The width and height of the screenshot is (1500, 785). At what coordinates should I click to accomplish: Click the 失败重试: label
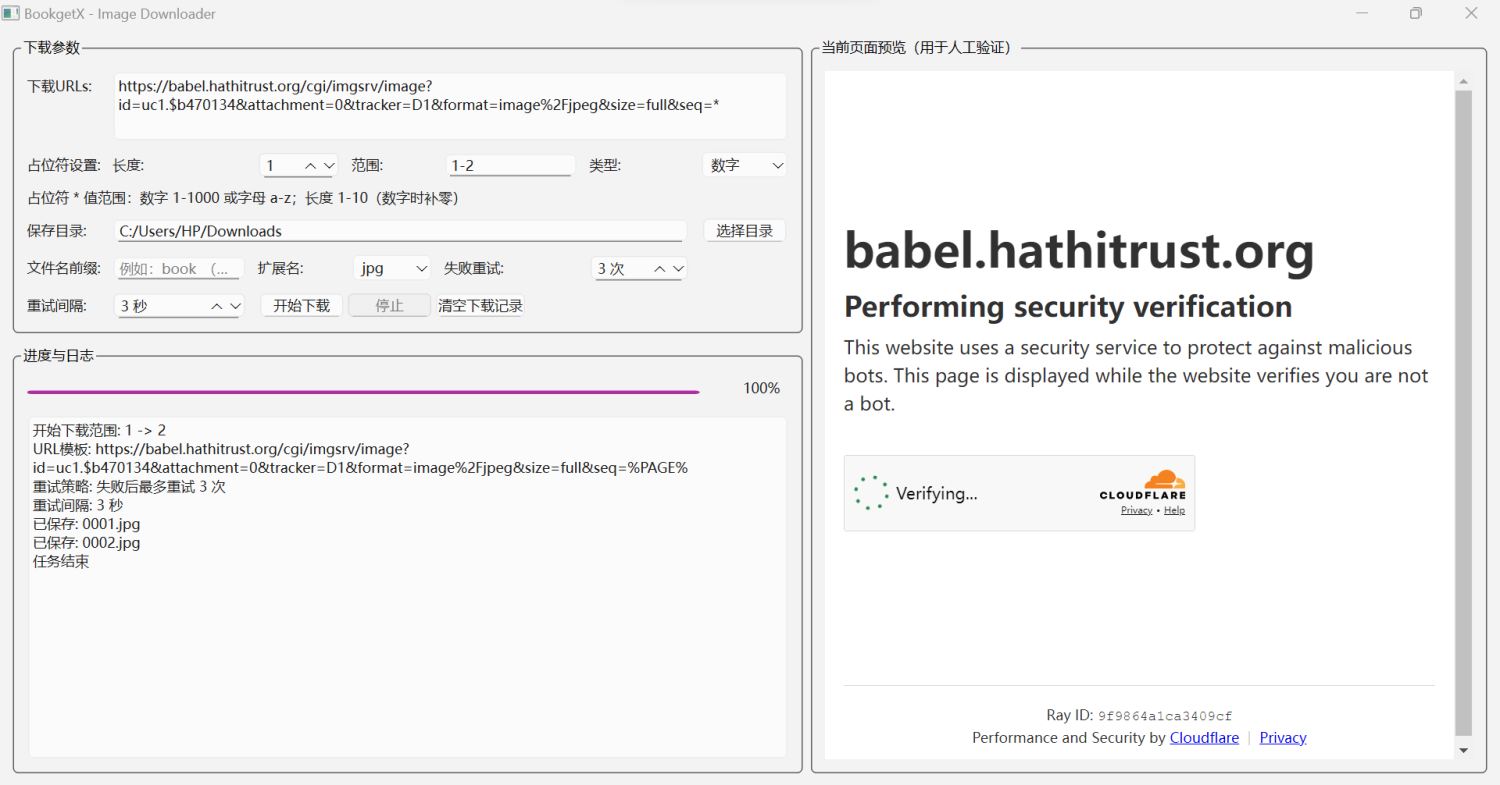pyautogui.click(x=474, y=268)
